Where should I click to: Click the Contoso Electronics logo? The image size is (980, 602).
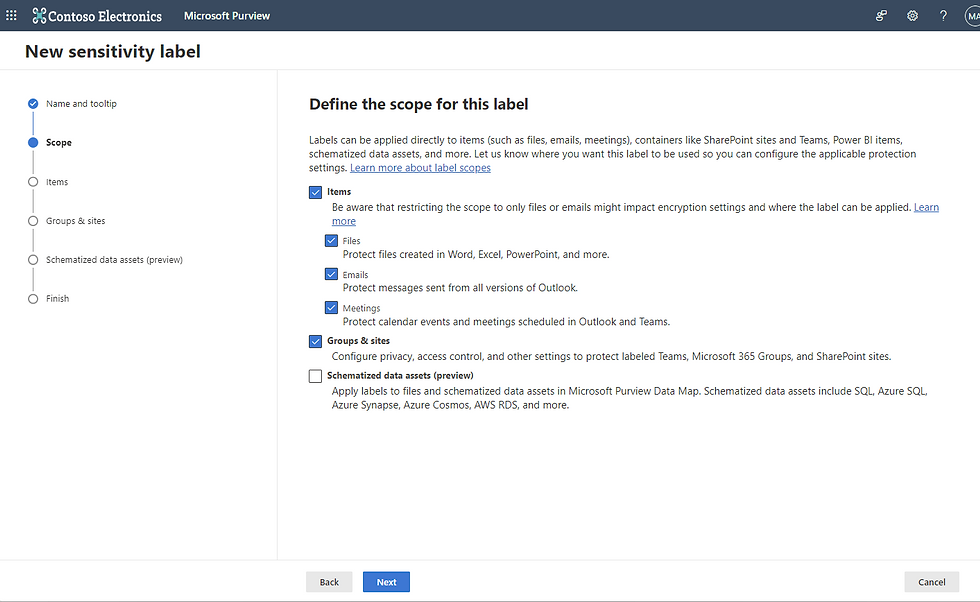[97, 16]
